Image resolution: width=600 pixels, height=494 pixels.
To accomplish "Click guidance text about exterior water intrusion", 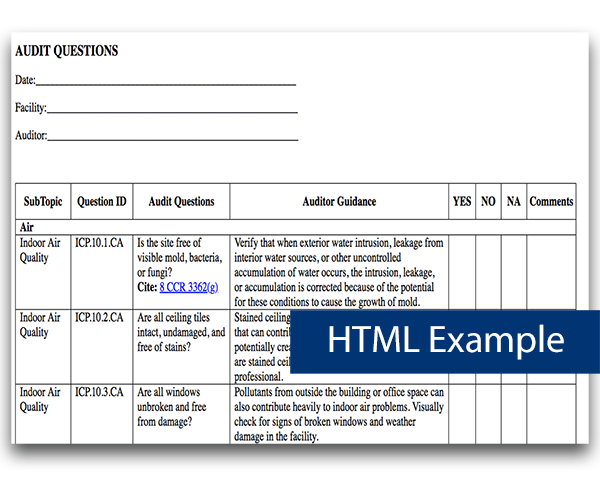I will tap(339, 272).
